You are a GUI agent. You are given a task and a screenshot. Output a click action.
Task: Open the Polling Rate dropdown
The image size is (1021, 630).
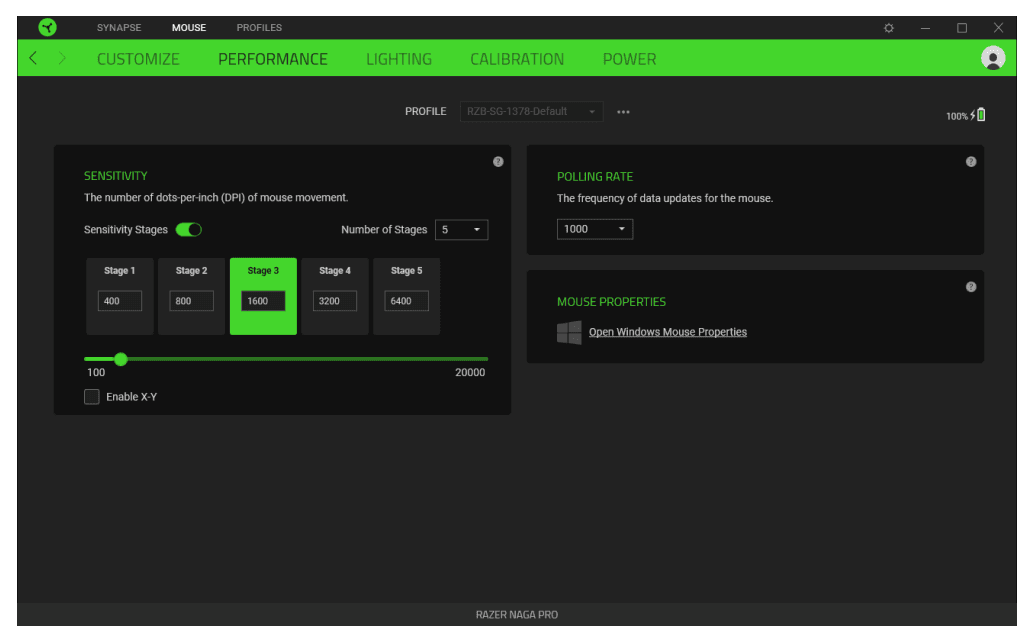coord(594,229)
